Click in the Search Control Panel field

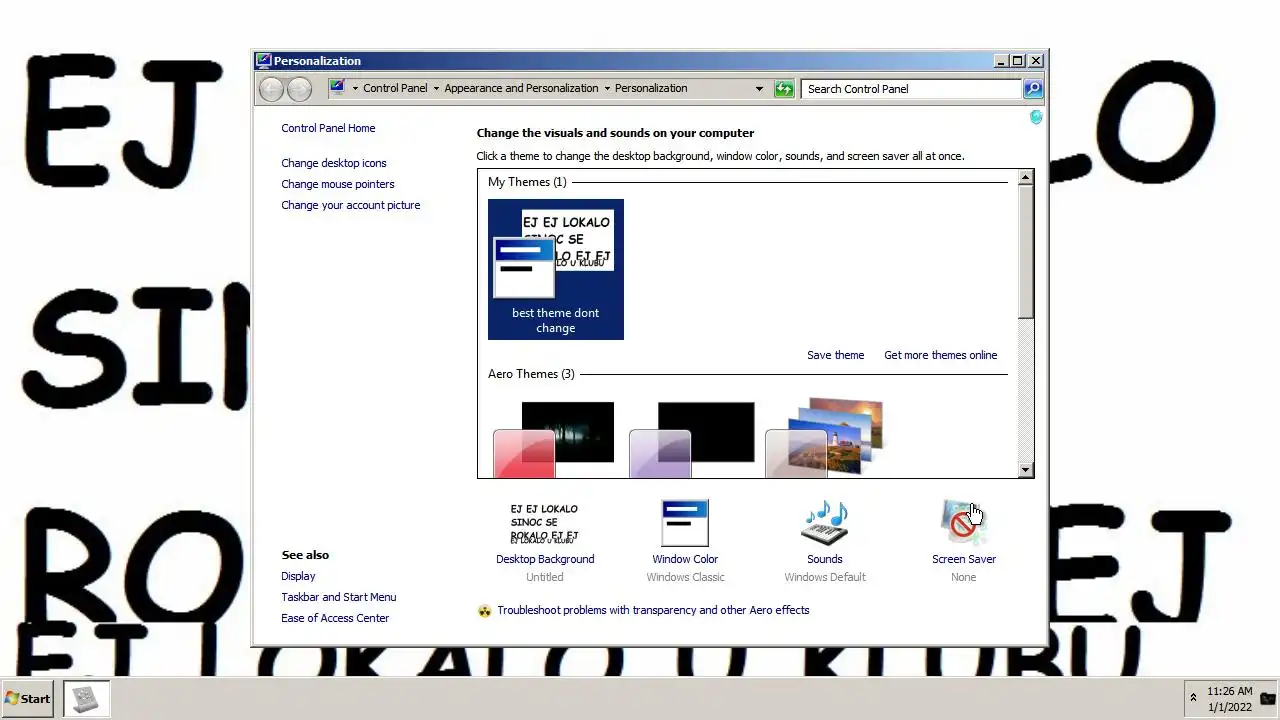[x=911, y=89]
